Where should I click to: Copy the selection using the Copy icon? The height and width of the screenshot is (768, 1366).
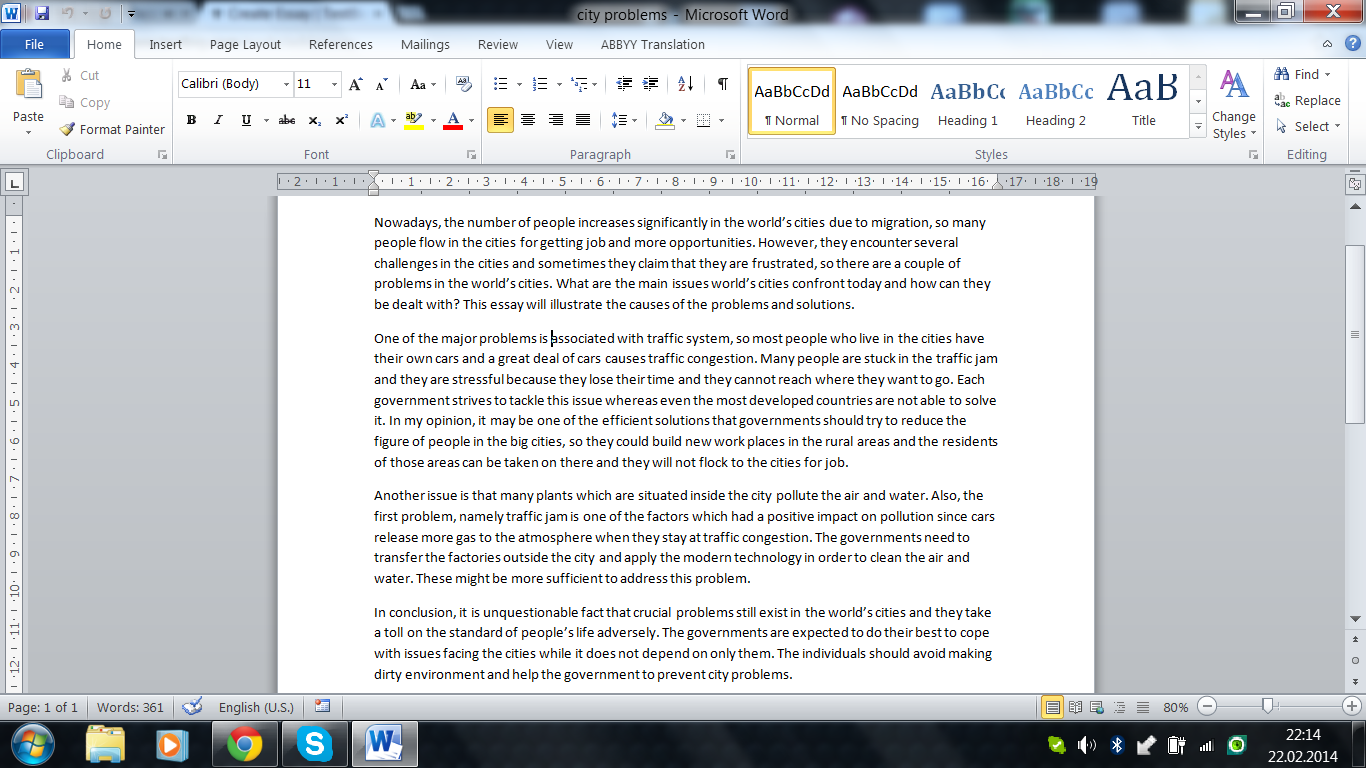click(67, 102)
